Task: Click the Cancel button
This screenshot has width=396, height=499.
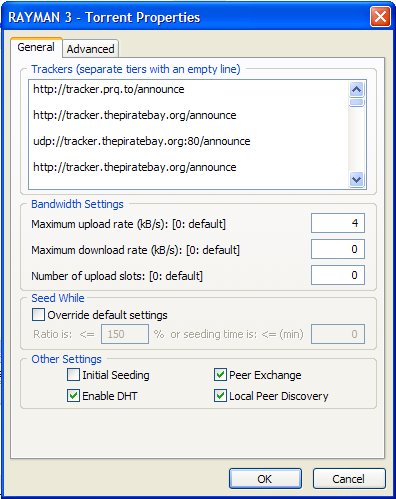Action: tap(349, 479)
